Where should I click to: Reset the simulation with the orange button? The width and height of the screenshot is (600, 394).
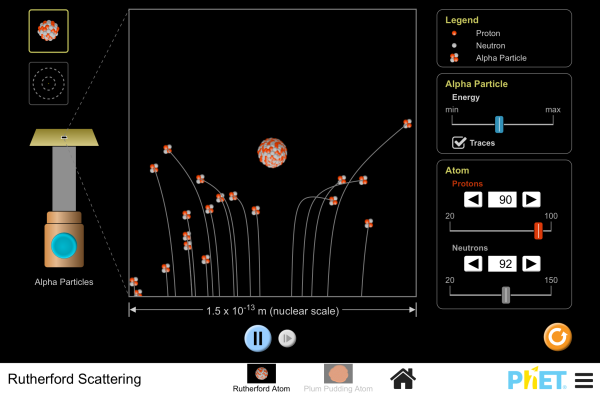[x=558, y=337]
